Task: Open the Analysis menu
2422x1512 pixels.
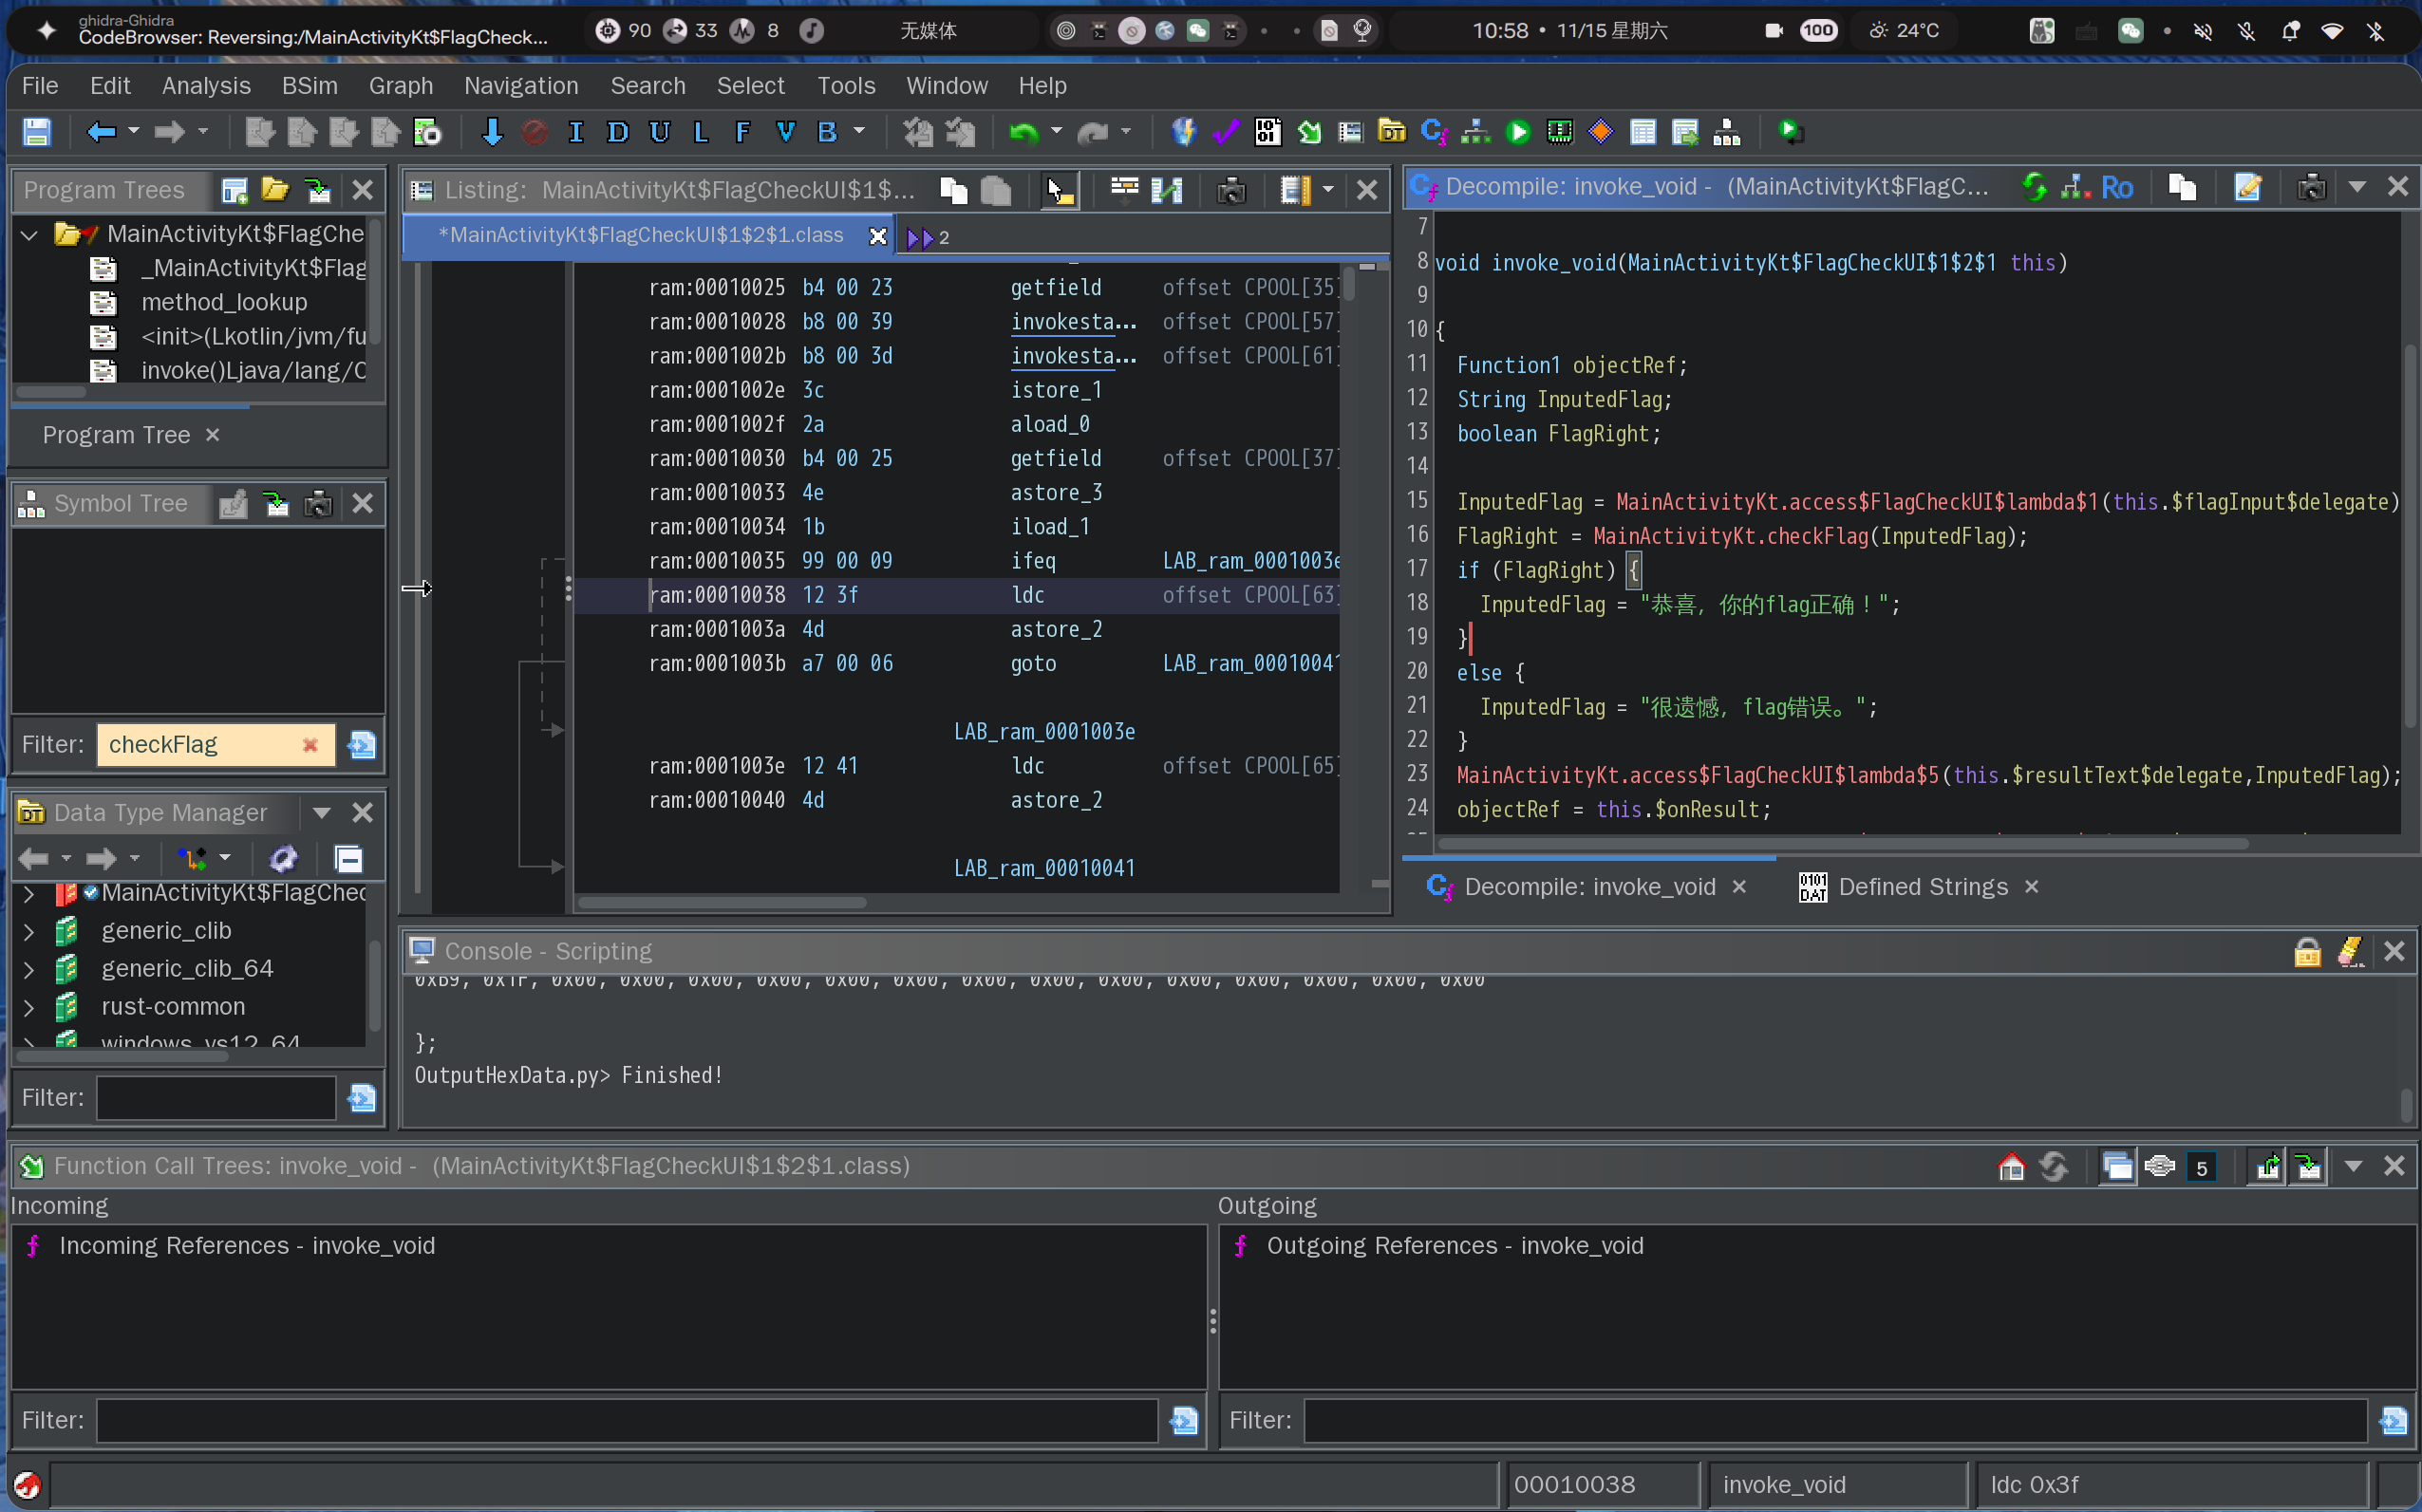Action: pyautogui.click(x=206, y=86)
